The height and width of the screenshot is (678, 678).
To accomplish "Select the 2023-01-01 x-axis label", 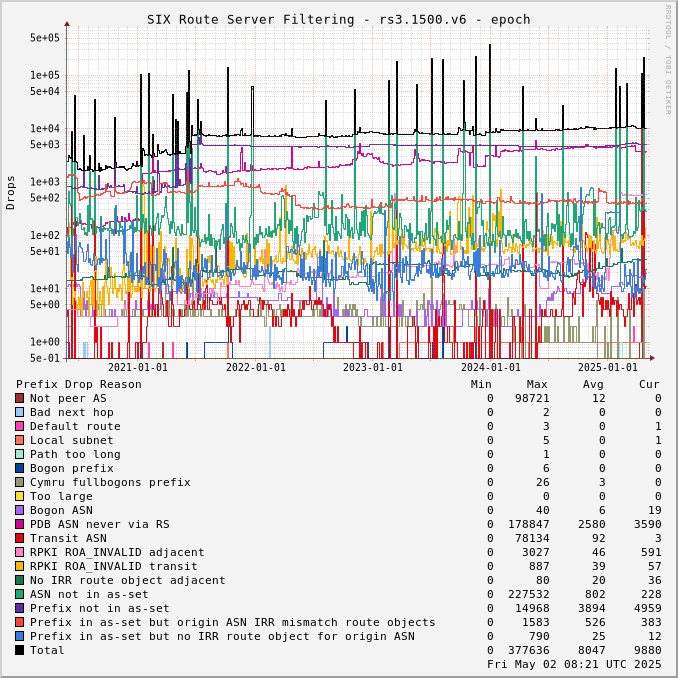I will [x=373, y=368].
